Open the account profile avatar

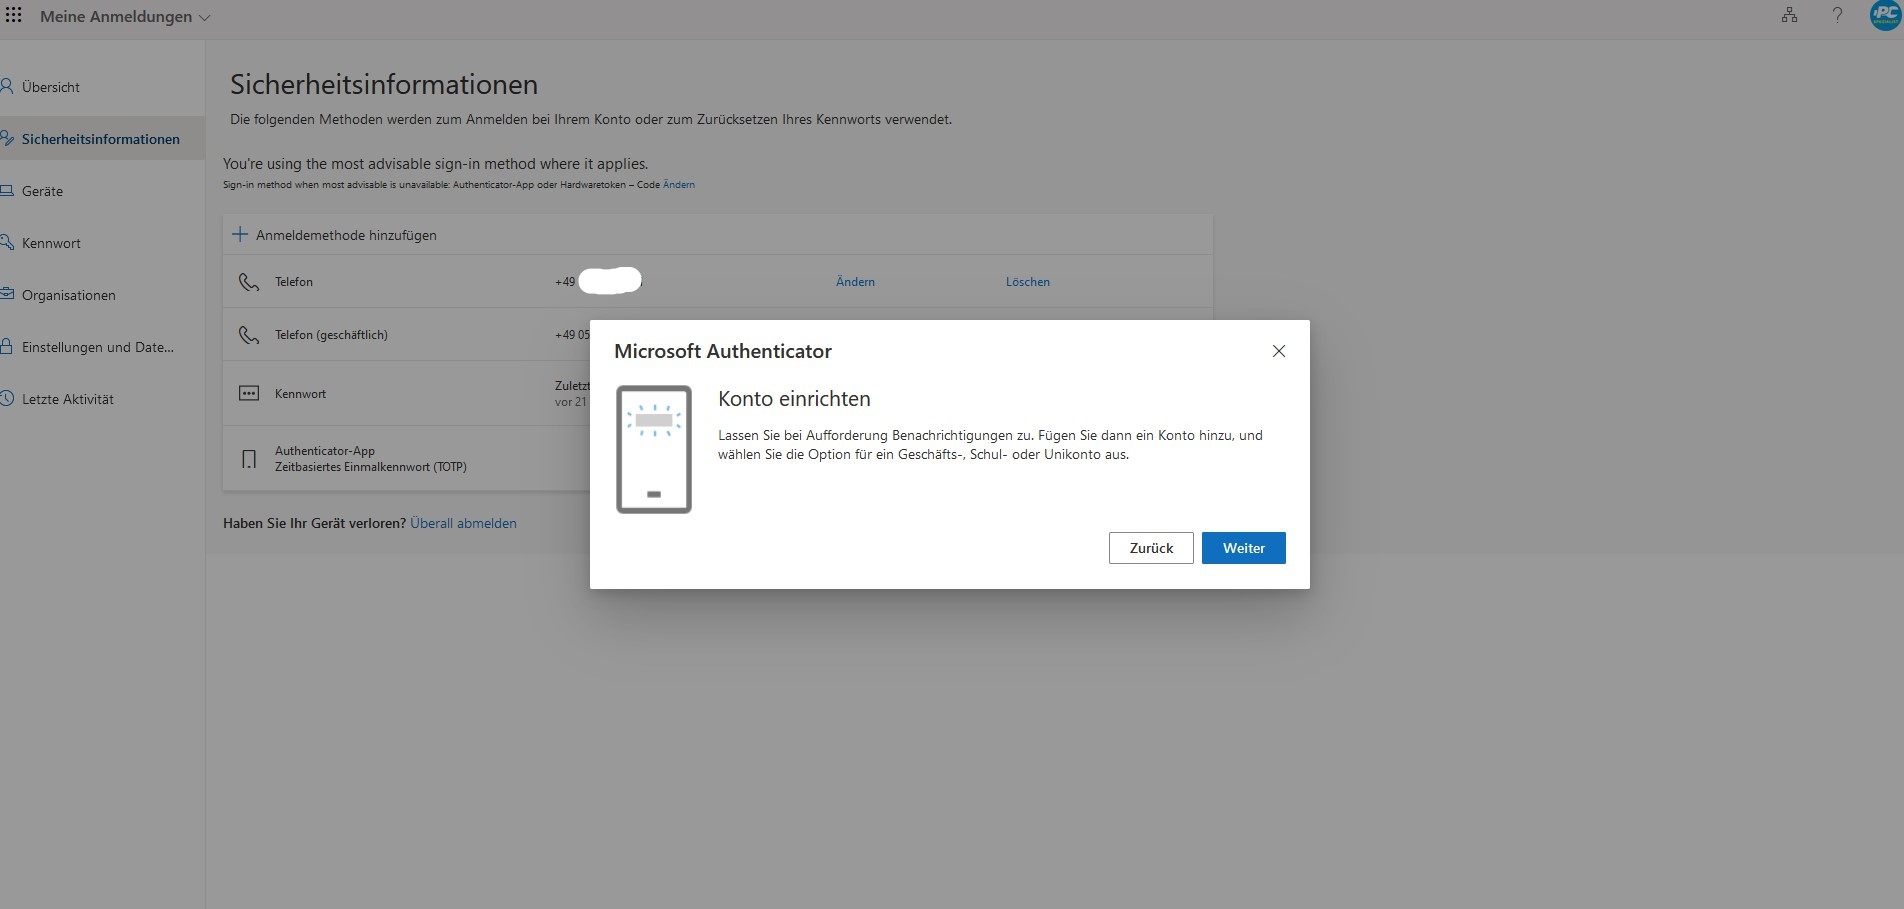(x=1885, y=16)
